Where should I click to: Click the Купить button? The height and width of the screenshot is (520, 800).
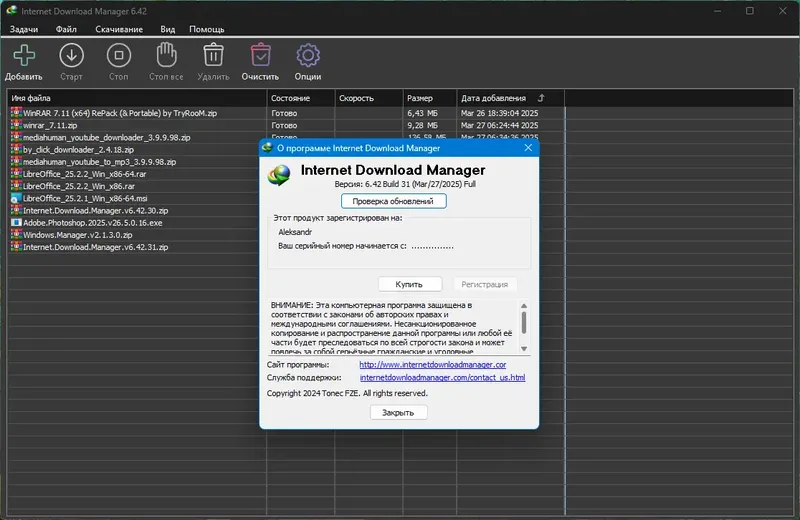pos(409,284)
